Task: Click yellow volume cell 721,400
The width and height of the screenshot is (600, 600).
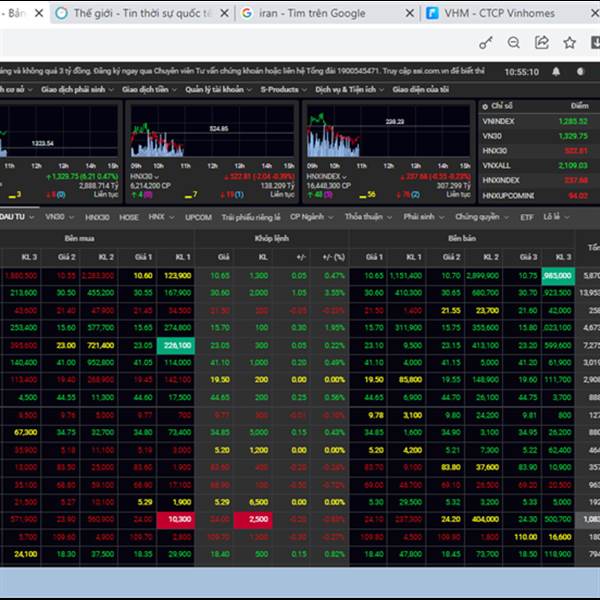Action: pos(101,346)
